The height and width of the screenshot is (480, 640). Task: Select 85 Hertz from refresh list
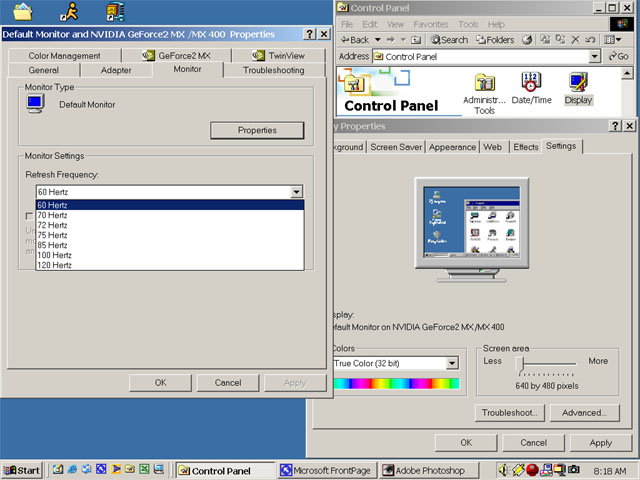52,245
